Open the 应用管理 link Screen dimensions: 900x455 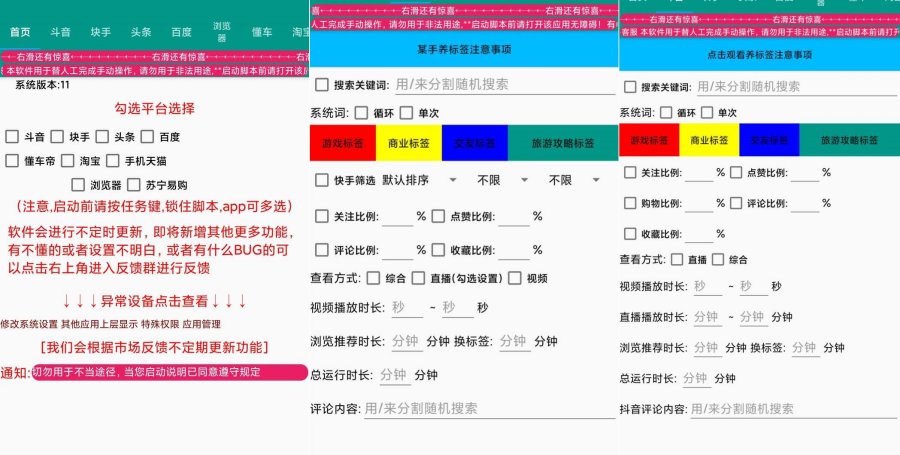coord(201,324)
